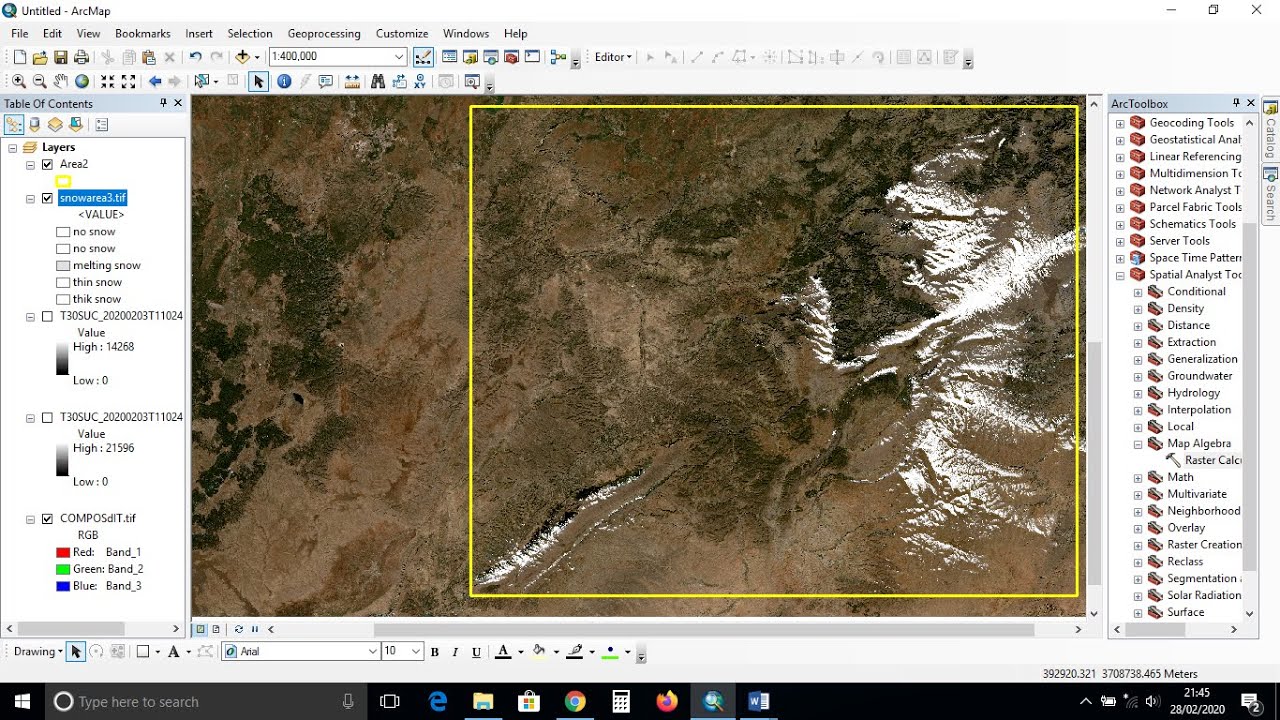Click the New Map Document icon
This screenshot has height=720, width=1280.
click(19, 58)
